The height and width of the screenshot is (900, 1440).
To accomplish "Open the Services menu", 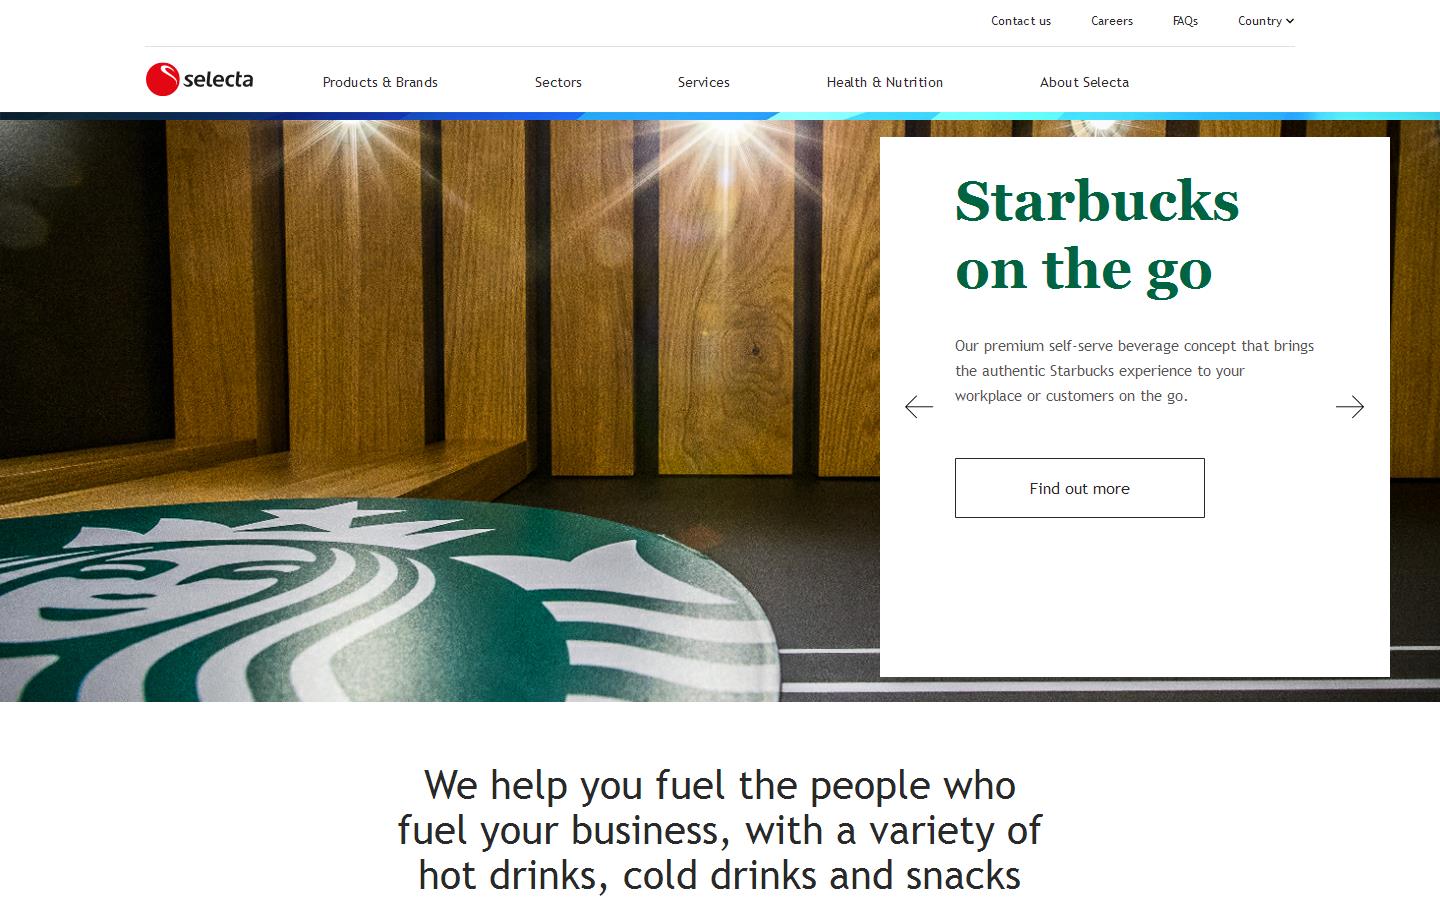I will (704, 82).
